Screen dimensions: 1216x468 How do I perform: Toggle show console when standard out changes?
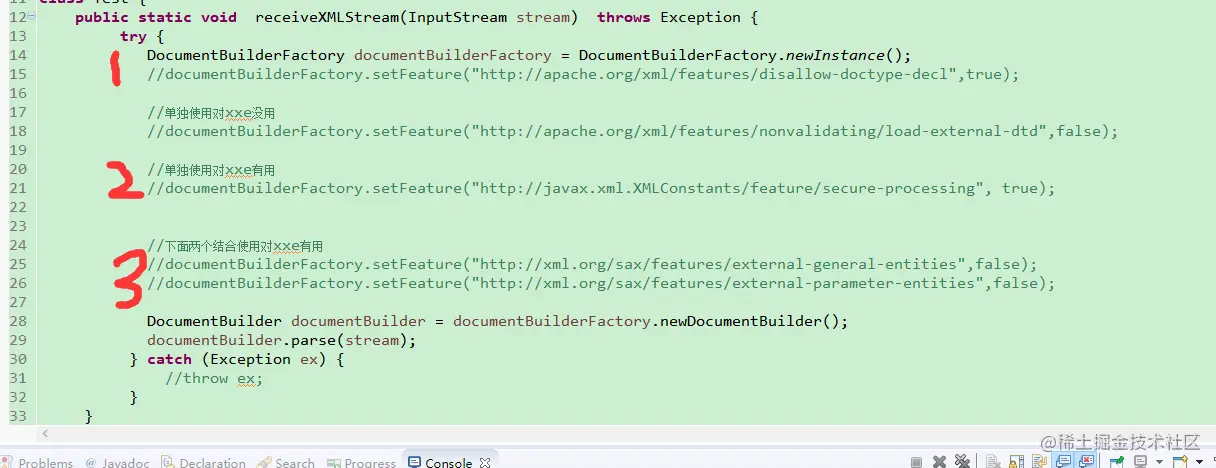point(1064,461)
